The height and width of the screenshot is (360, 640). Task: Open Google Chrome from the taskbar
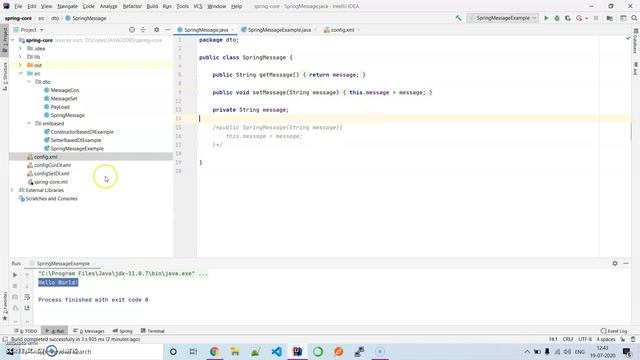[214, 351]
